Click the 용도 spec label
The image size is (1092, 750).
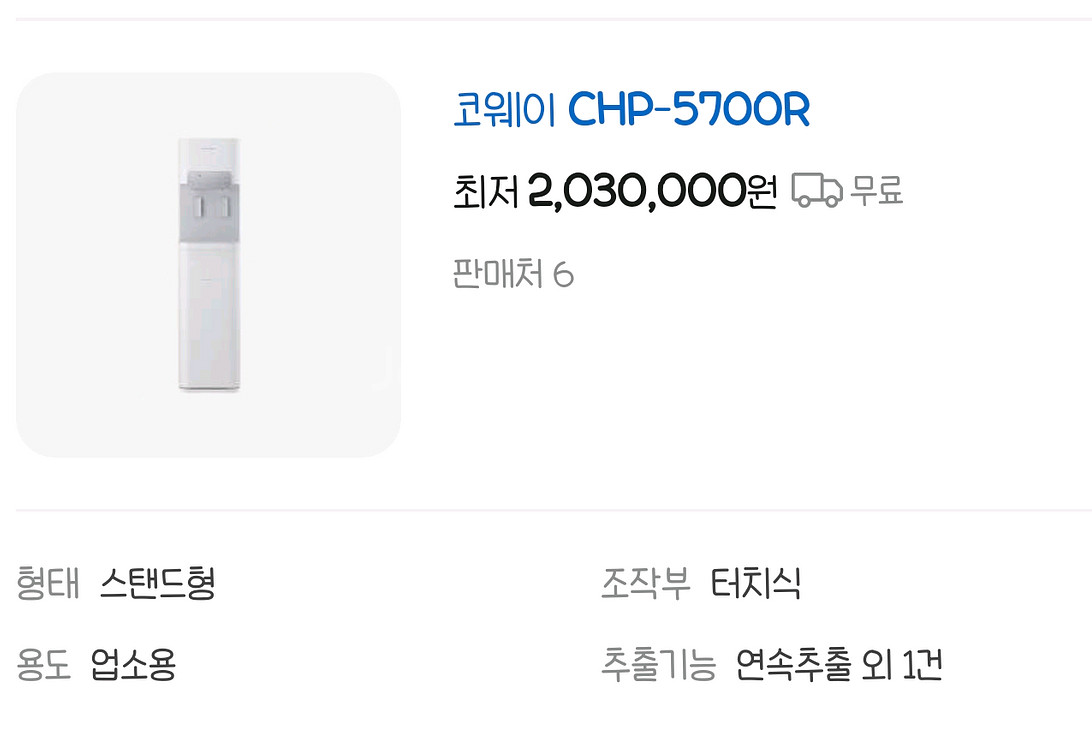44,664
